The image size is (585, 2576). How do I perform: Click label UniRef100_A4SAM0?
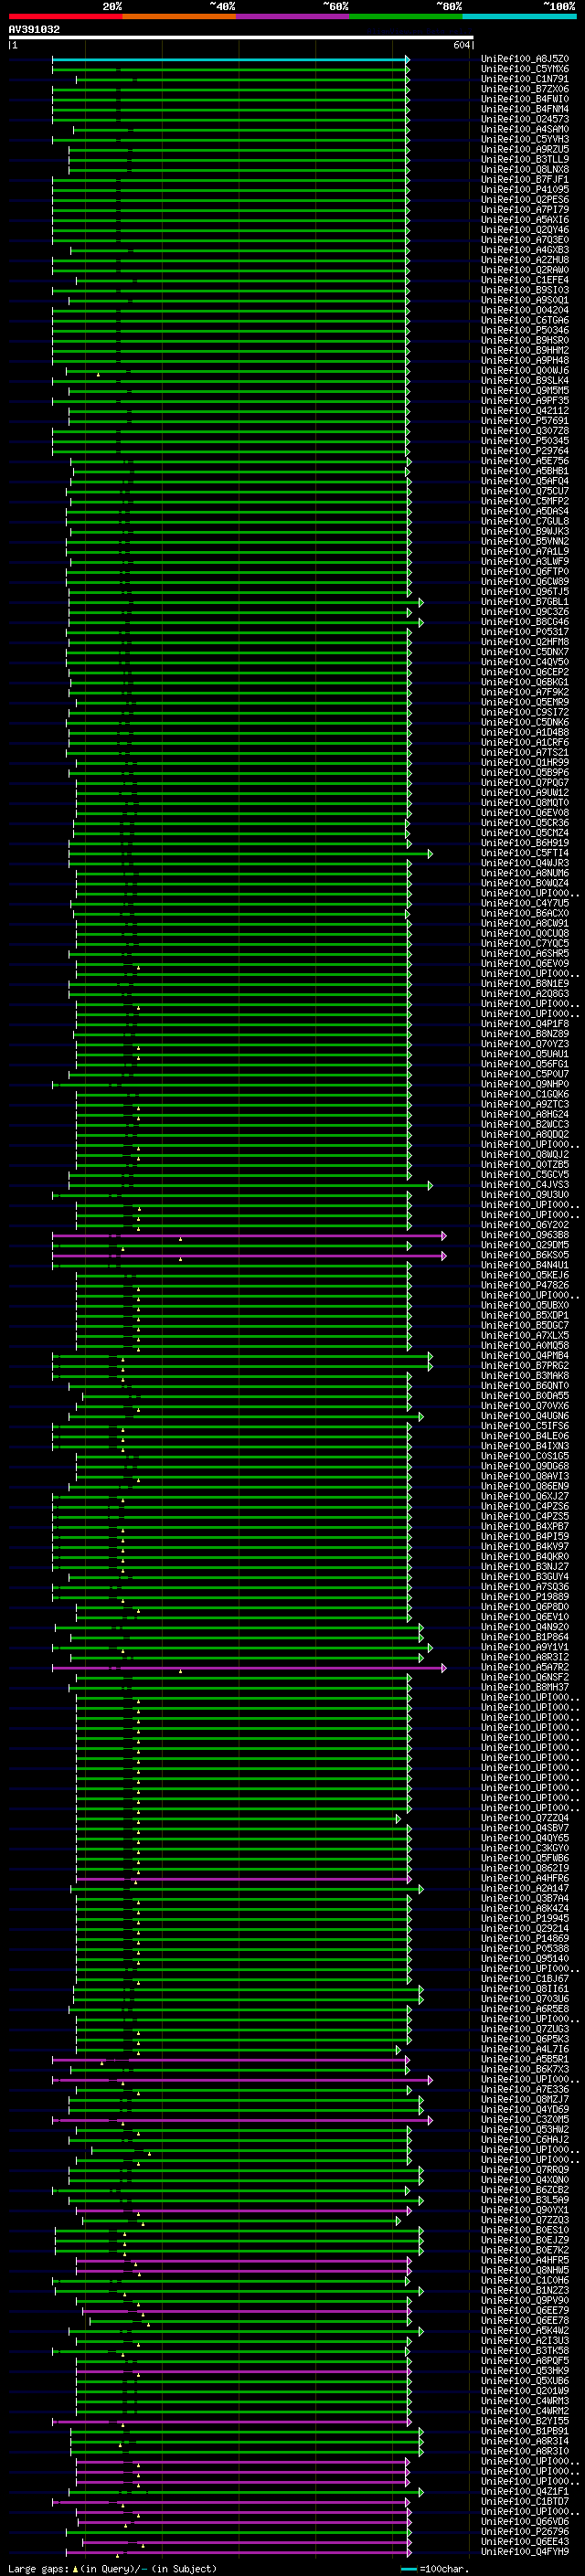525,129
